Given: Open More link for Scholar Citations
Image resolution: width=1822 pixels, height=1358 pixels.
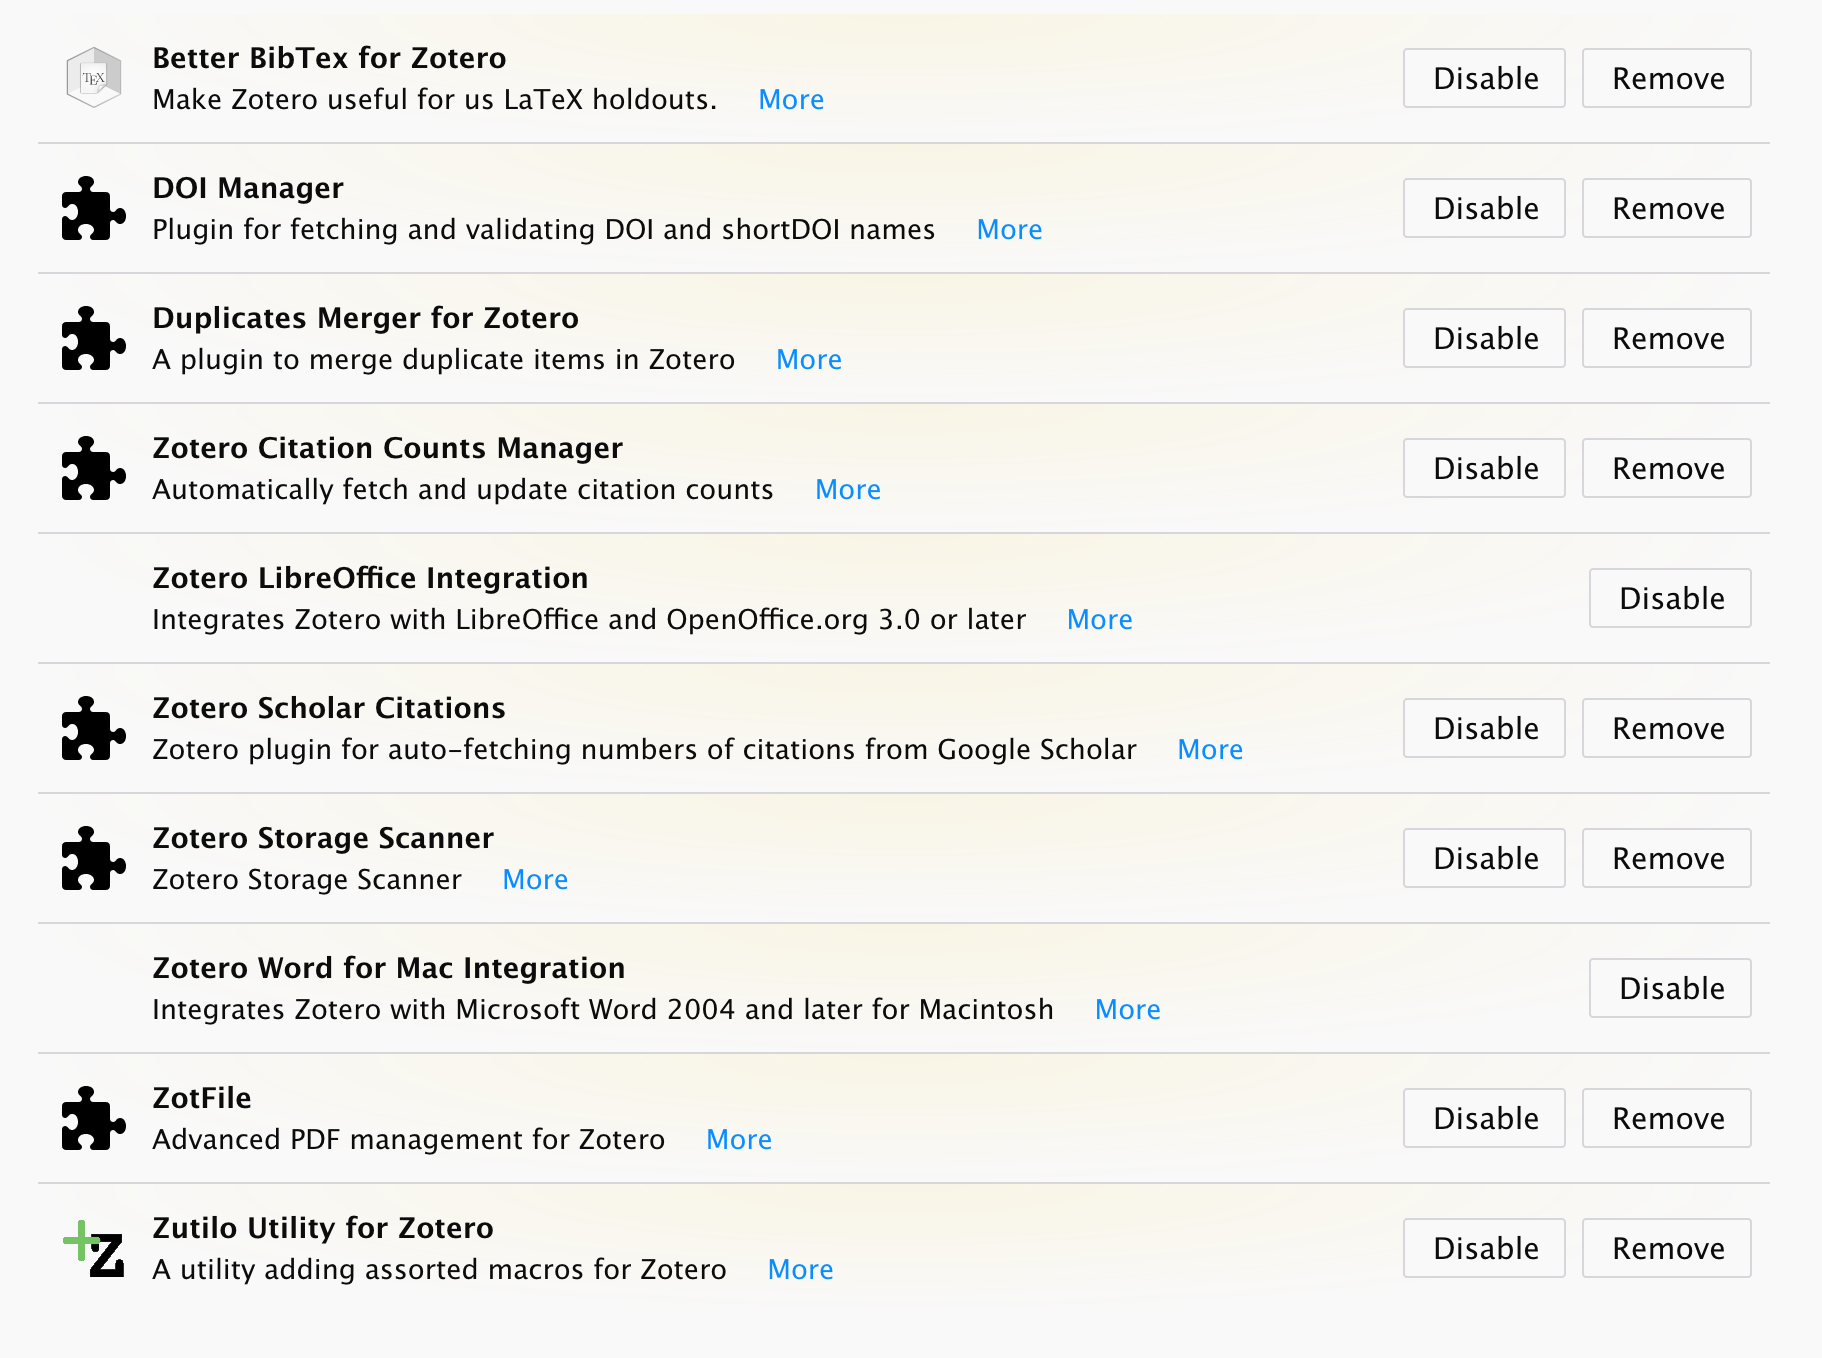Looking at the screenshot, I should tap(1210, 749).
